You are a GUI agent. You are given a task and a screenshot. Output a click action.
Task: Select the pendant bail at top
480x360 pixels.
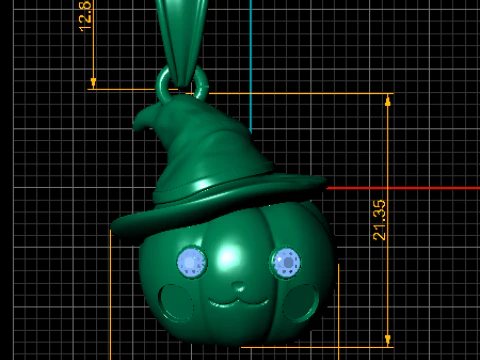pos(182,43)
